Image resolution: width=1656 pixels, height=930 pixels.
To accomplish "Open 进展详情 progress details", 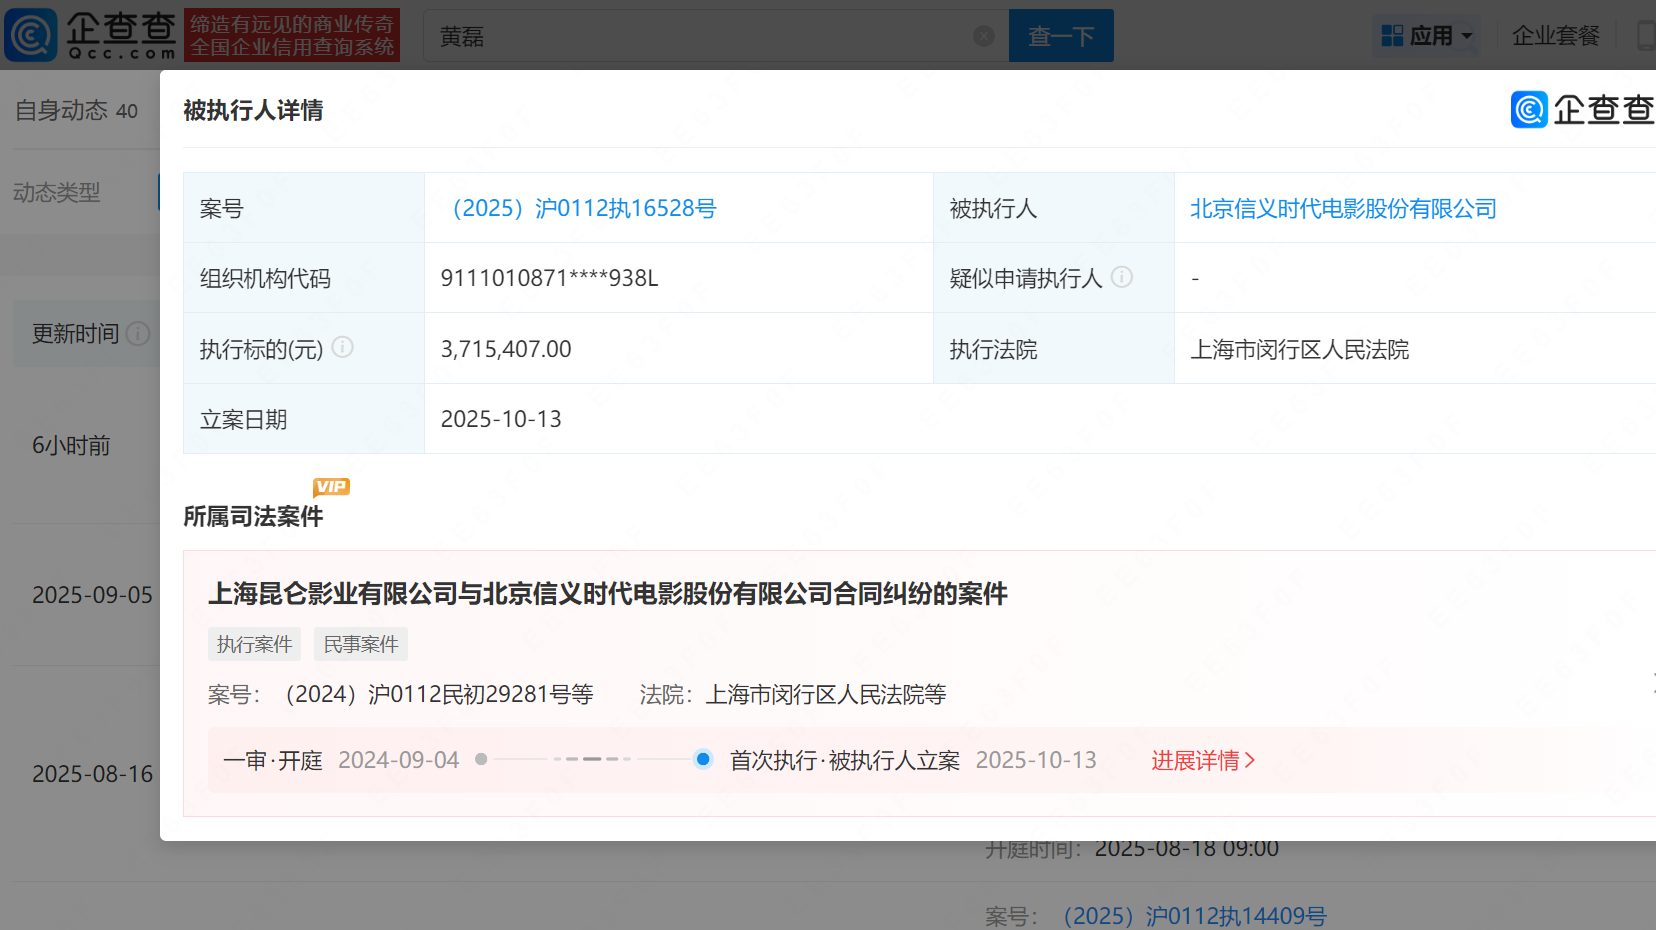I will tap(1202, 760).
